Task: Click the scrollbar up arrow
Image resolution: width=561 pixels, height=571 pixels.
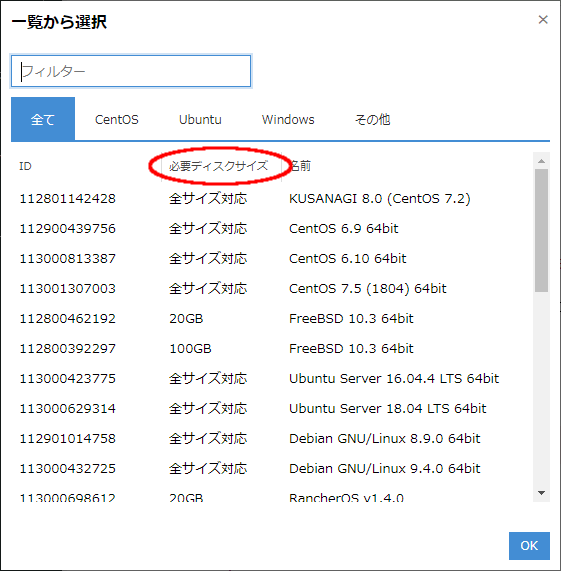Action: point(541,161)
